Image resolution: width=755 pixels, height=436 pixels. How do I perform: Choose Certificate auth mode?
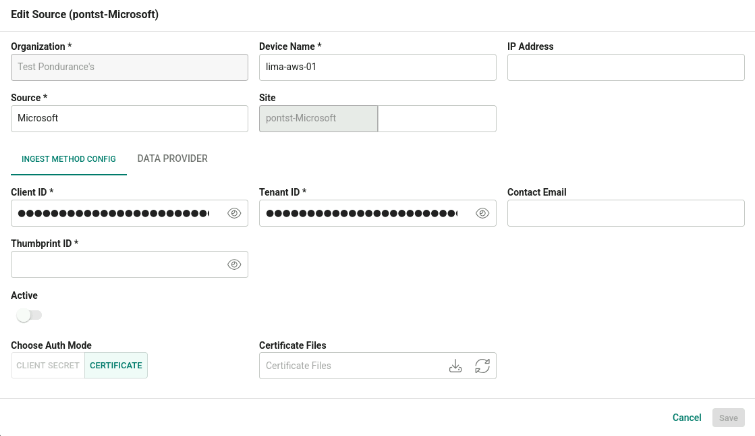click(116, 365)
